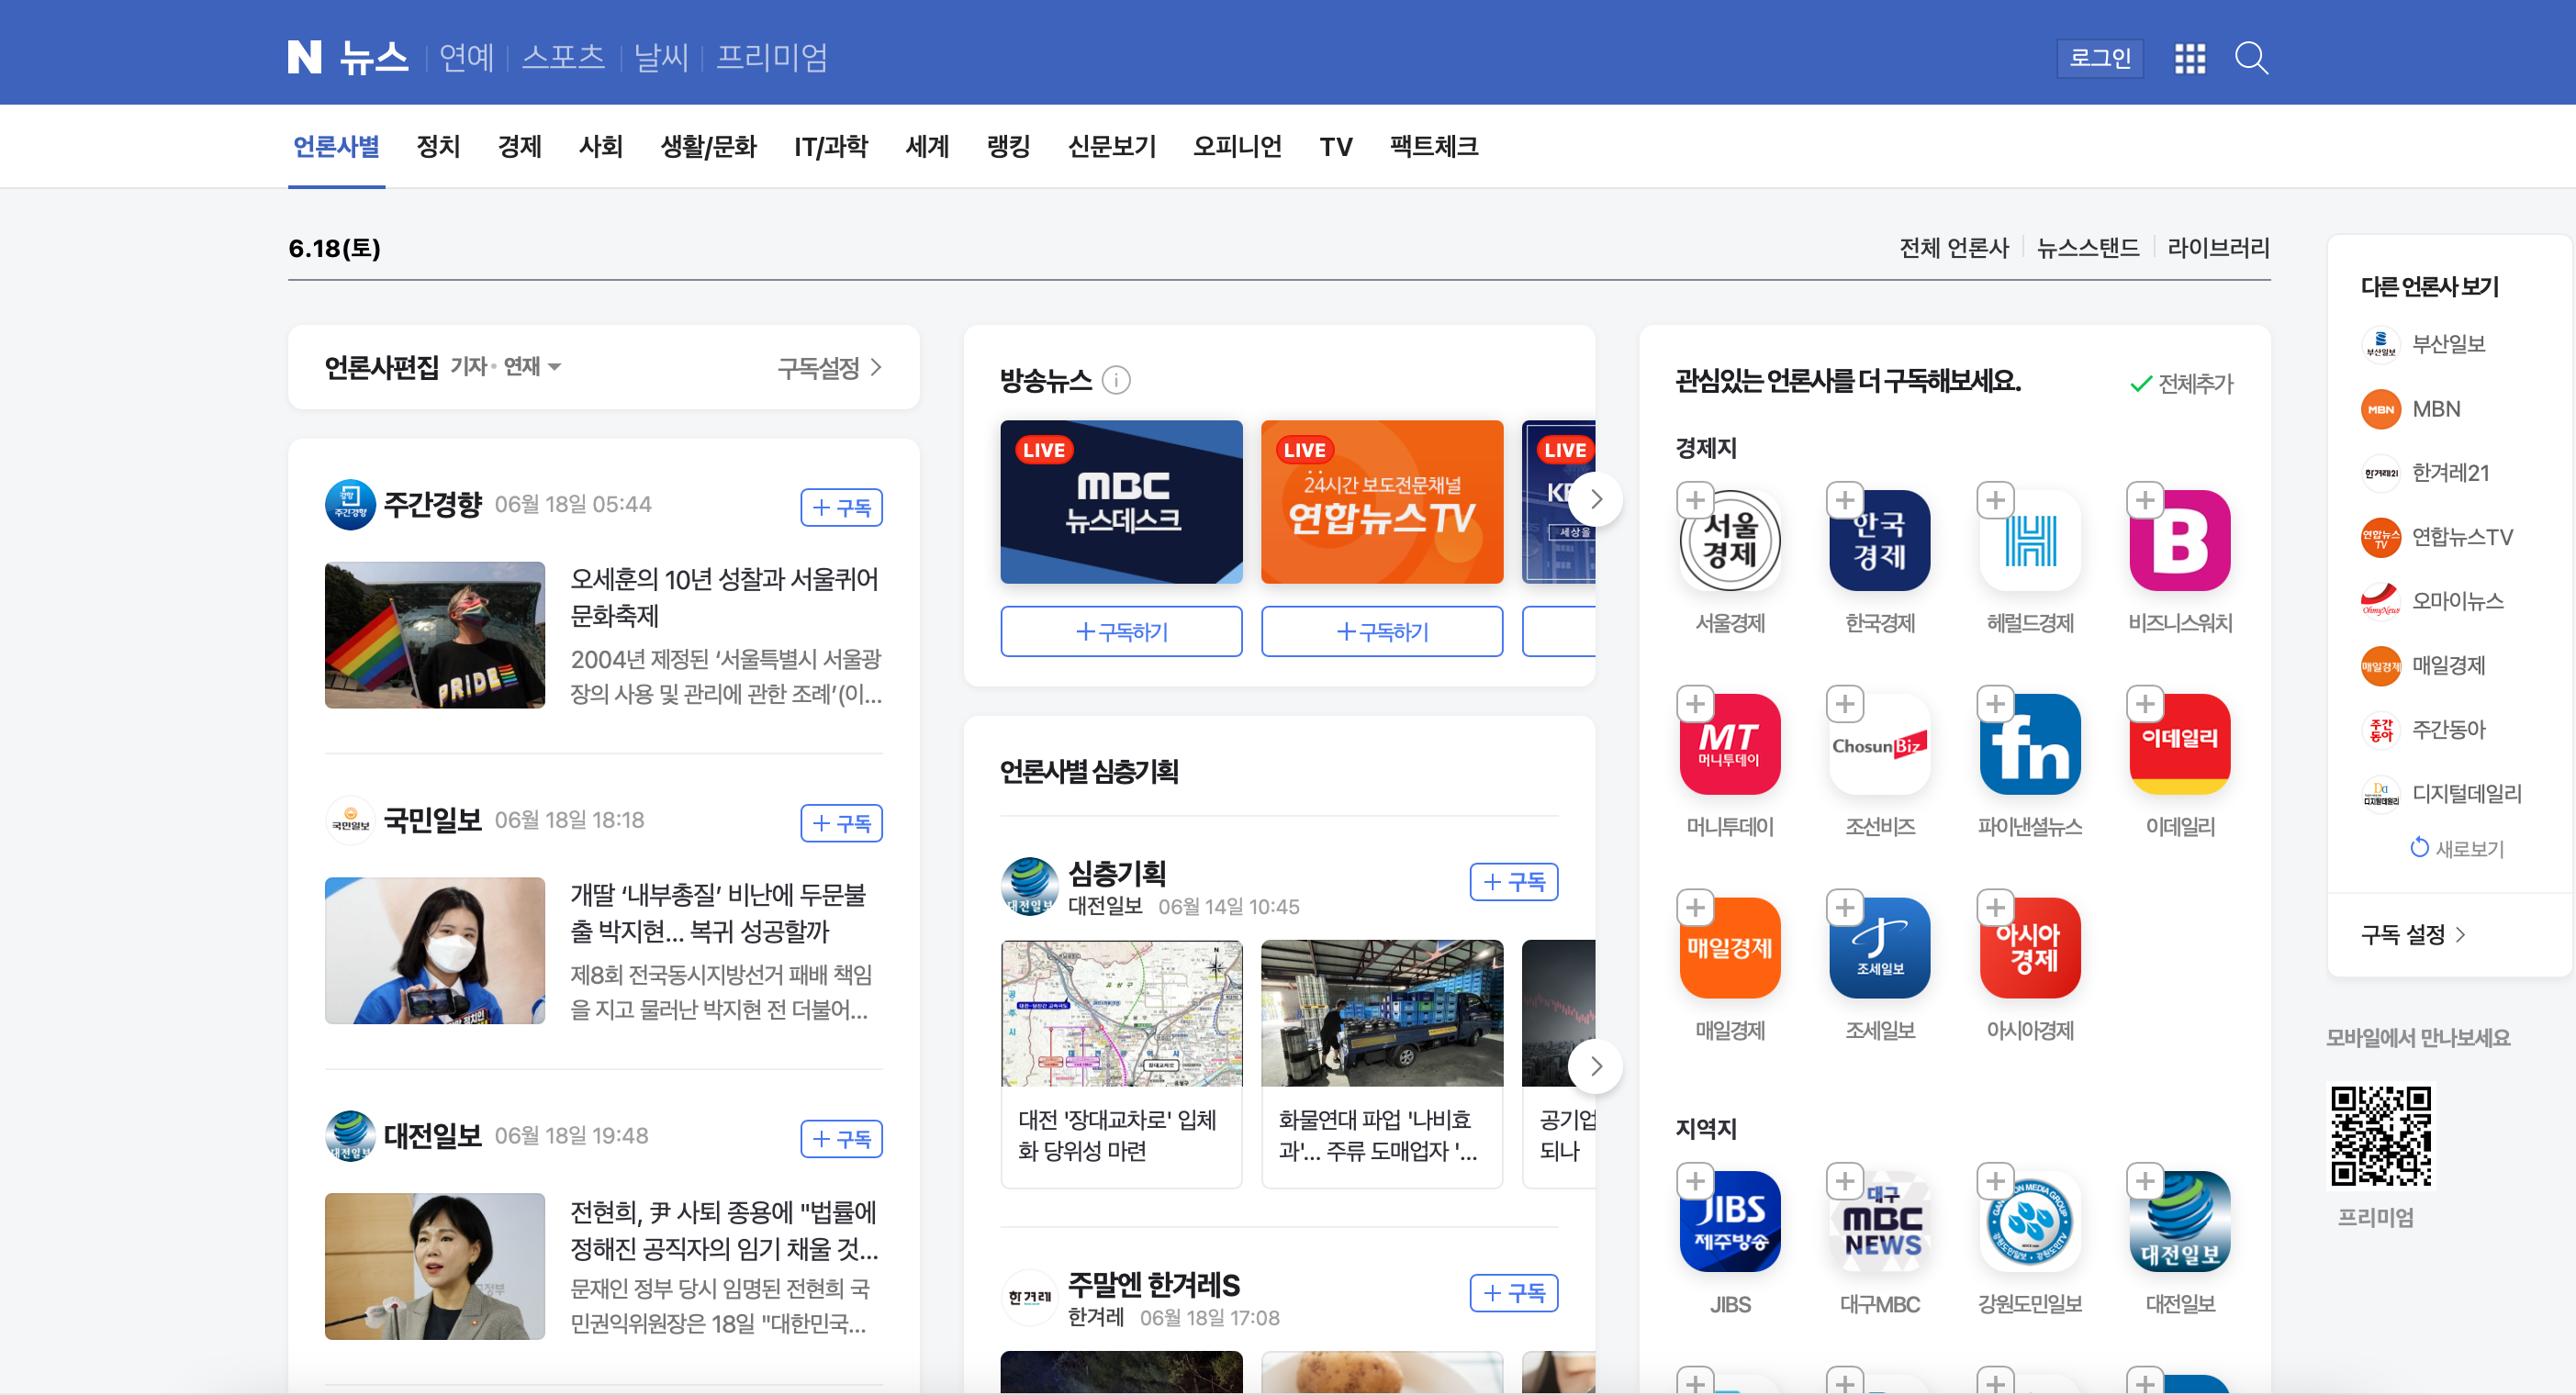2576x1395 pixels.
Task: Open the Naver N logo home
Action: [x=305, y=57]
